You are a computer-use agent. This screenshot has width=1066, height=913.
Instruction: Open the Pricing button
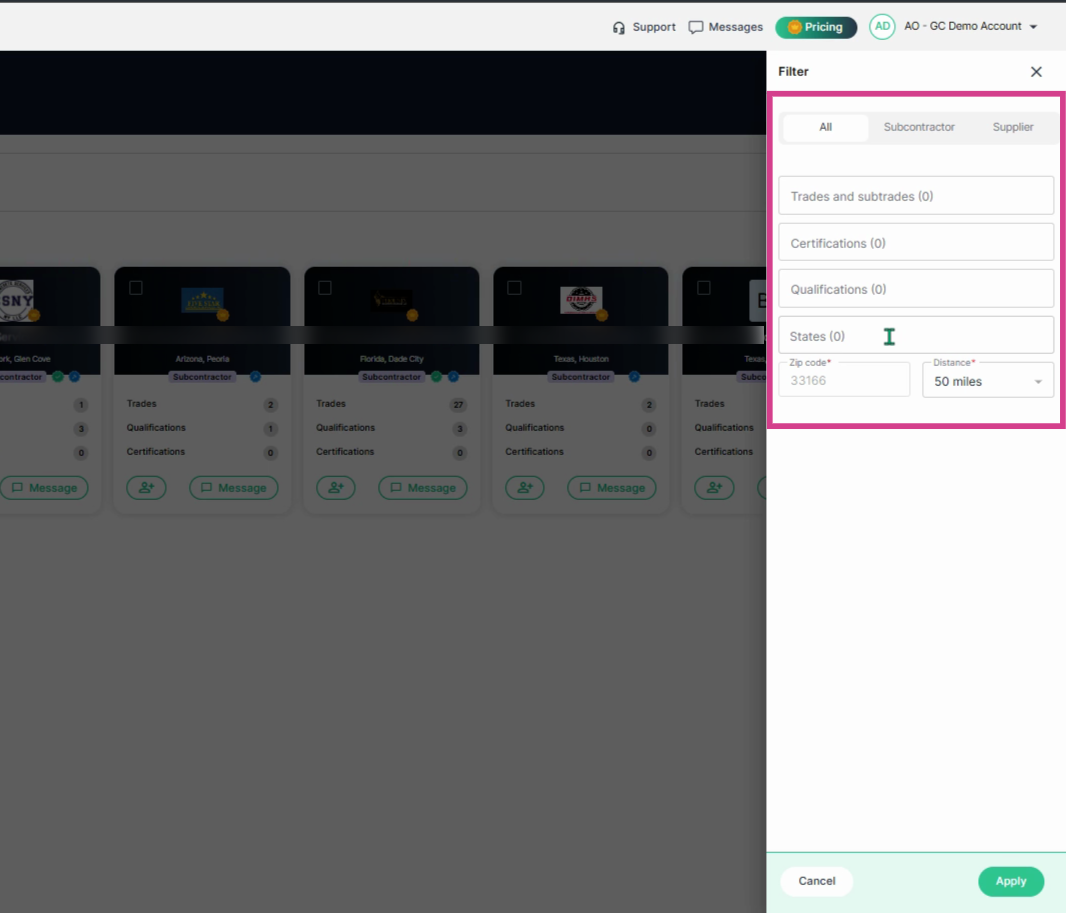(x=816, y=27)
